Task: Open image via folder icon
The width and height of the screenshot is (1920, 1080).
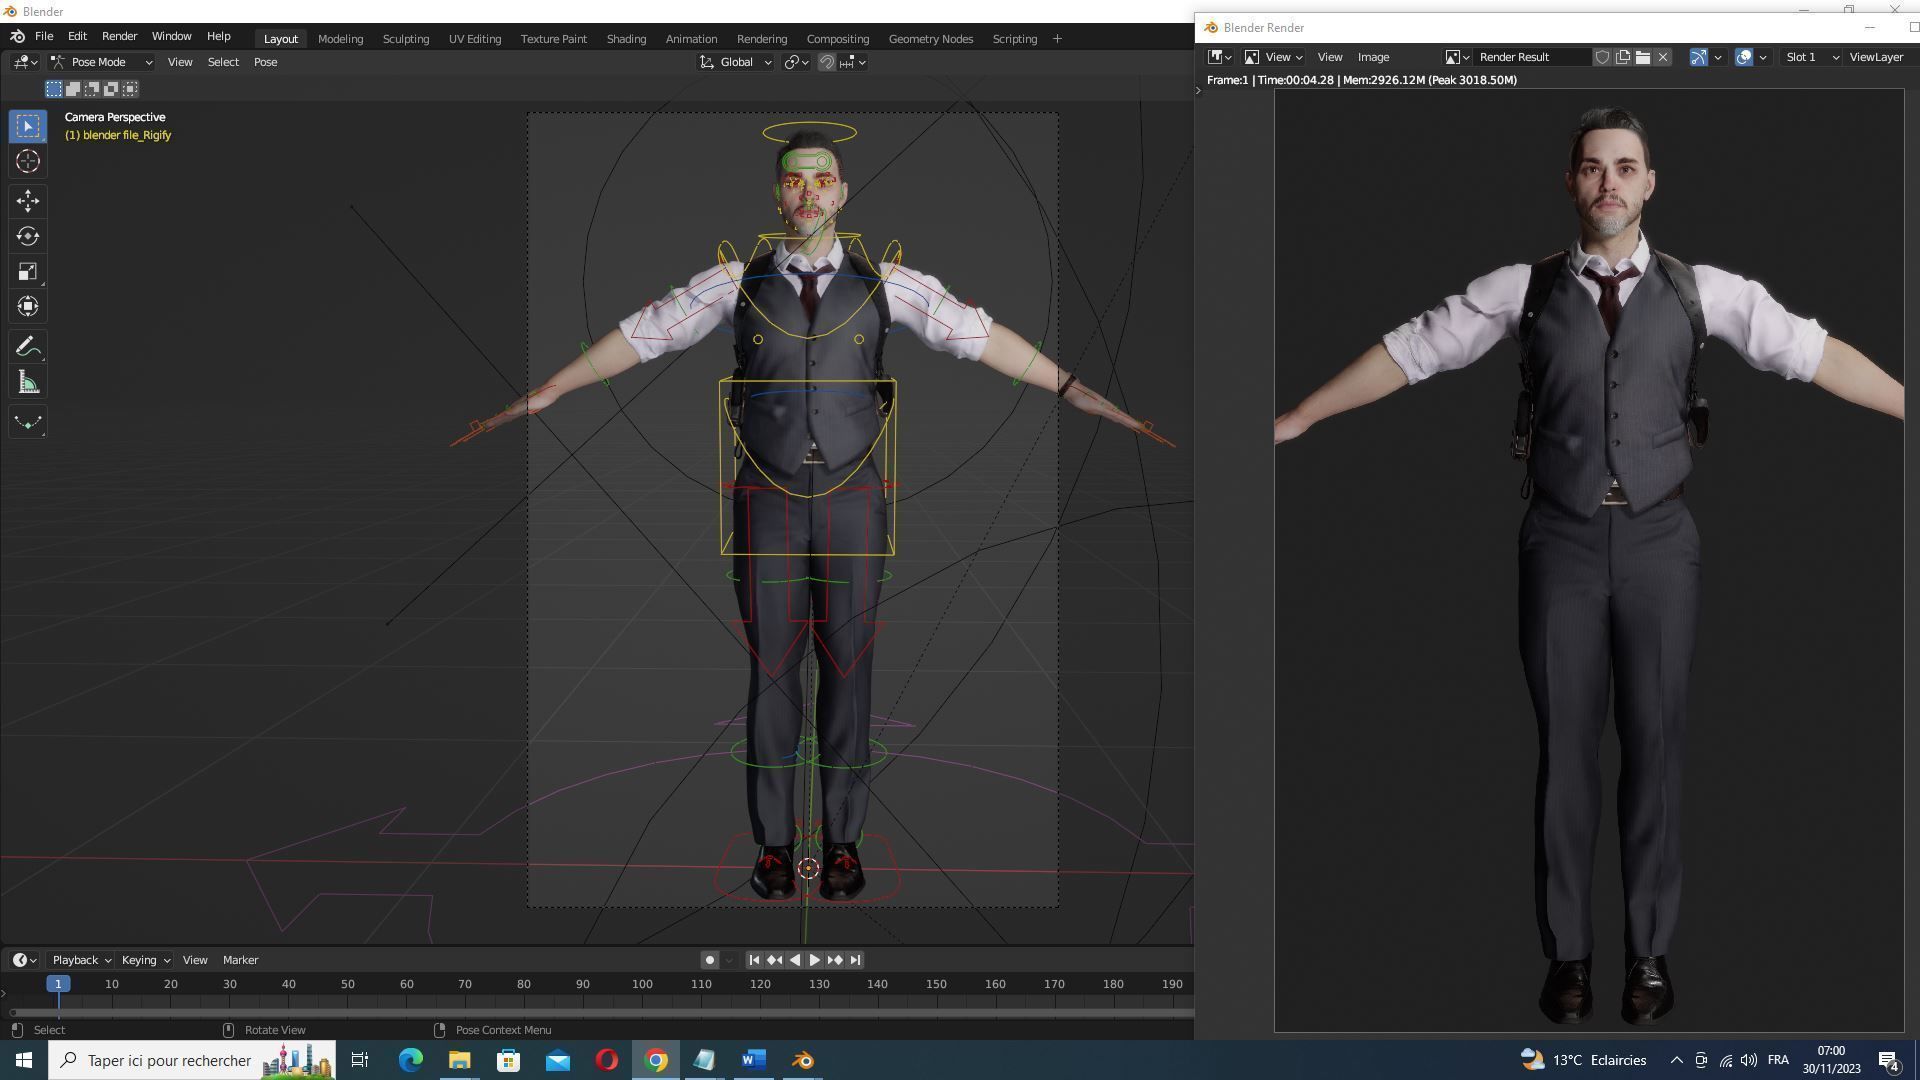Action: click(1642, 57)
